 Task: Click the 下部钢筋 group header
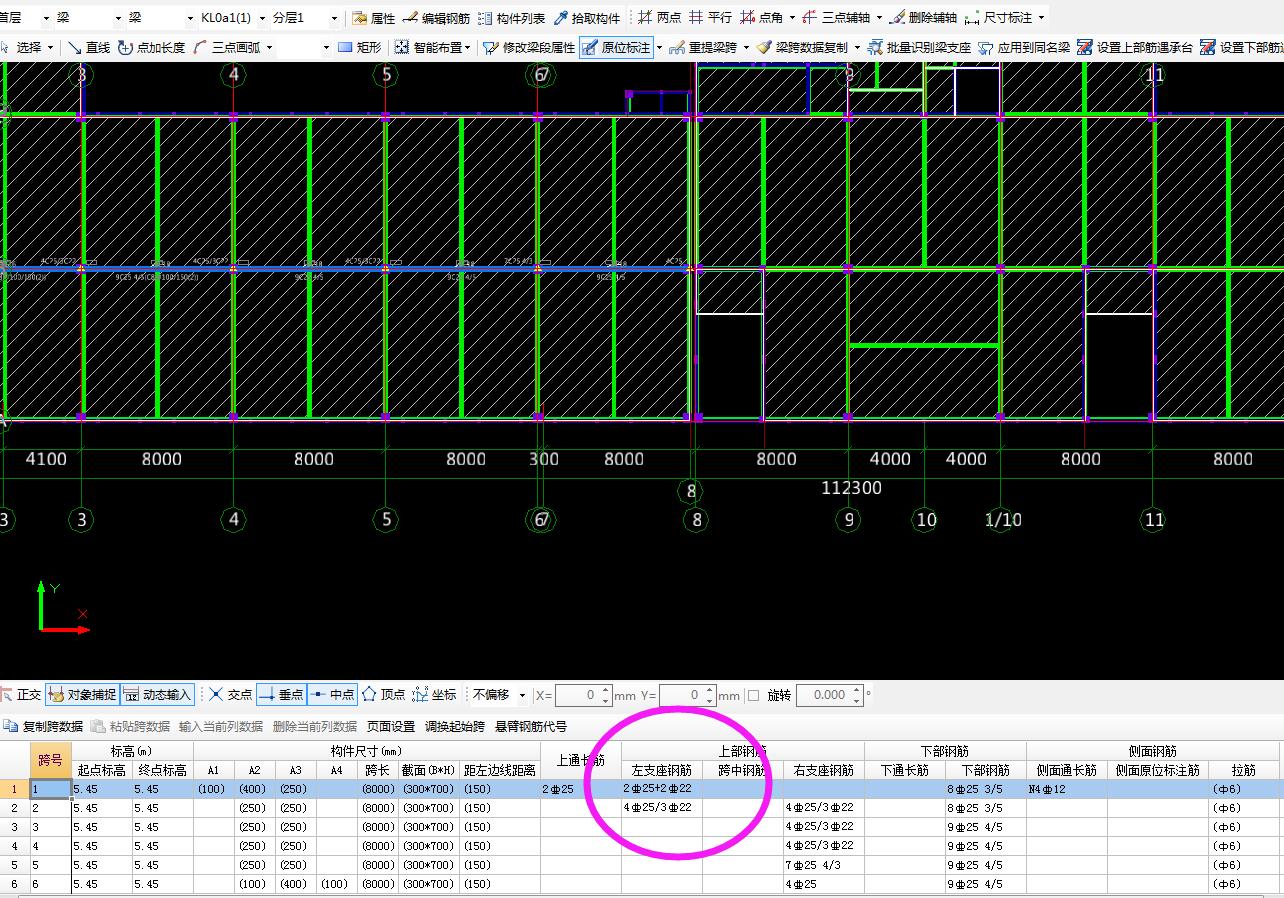[945, 751]
